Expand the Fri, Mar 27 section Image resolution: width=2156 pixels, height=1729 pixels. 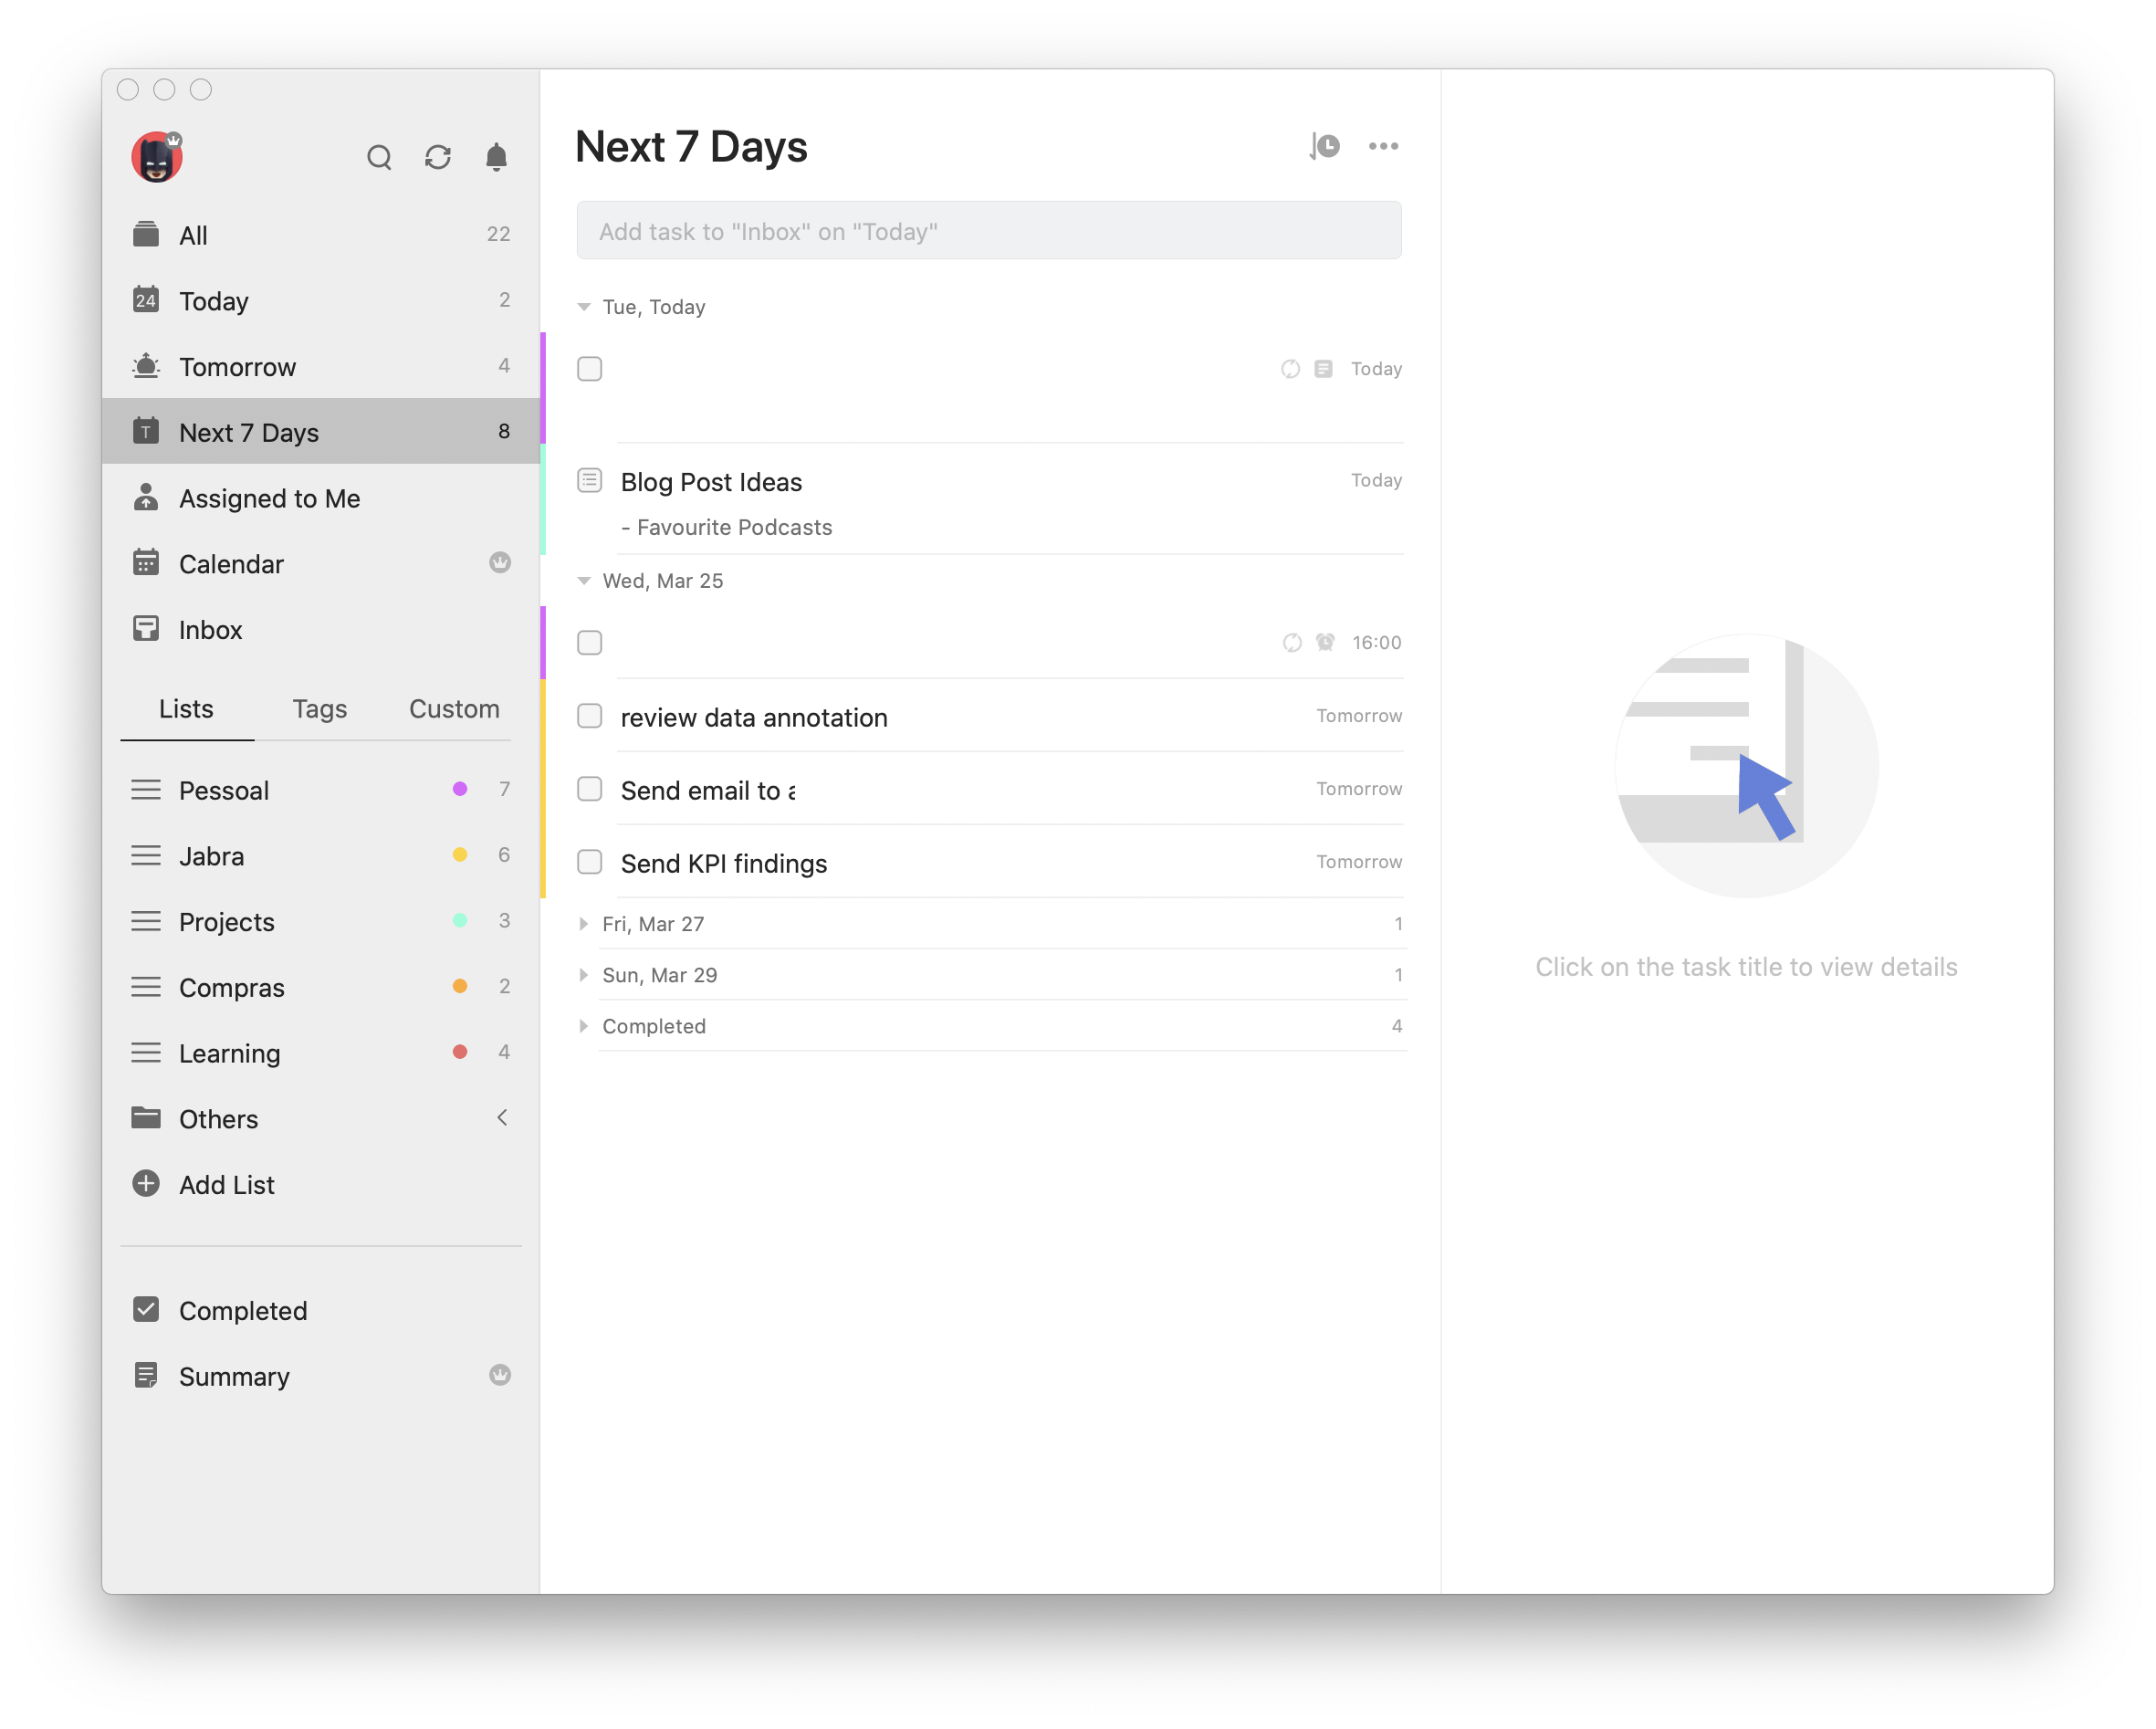point(584,924)
